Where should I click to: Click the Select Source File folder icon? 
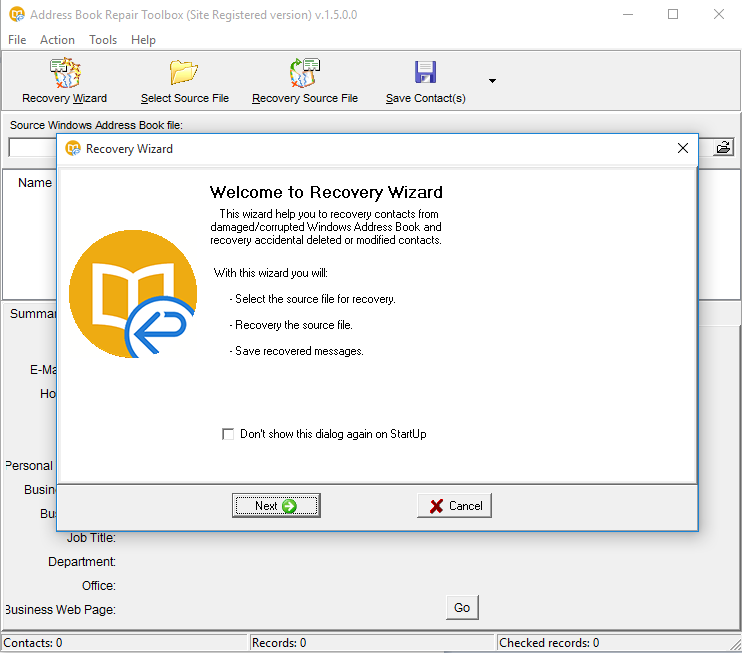(x=184, y=74)
